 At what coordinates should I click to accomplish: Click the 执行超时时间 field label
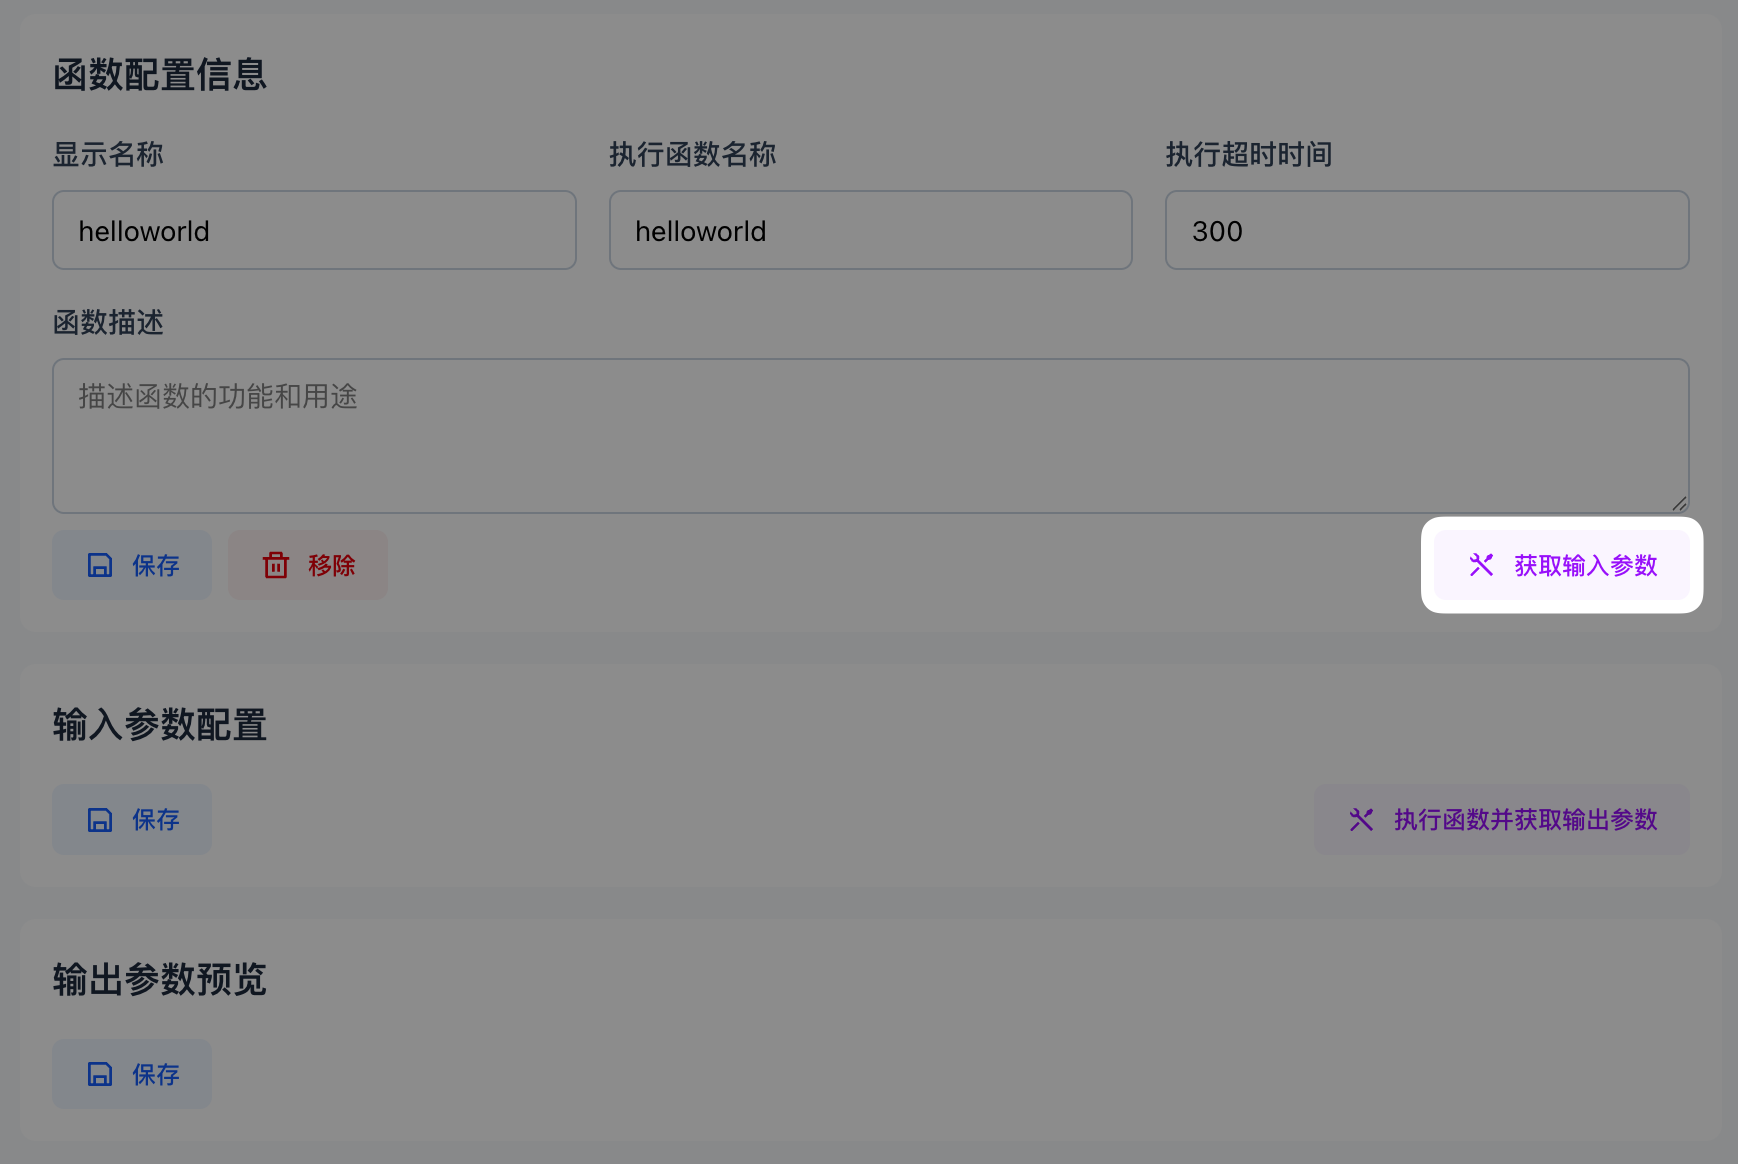pyautogui.click(x=1248, y=155)
